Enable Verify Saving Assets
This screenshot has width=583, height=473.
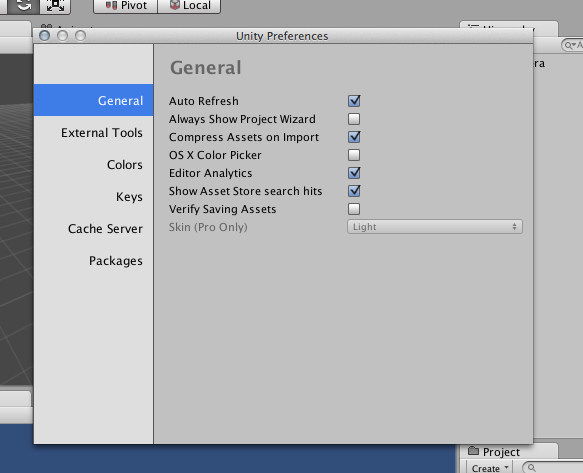pos(354,209)
